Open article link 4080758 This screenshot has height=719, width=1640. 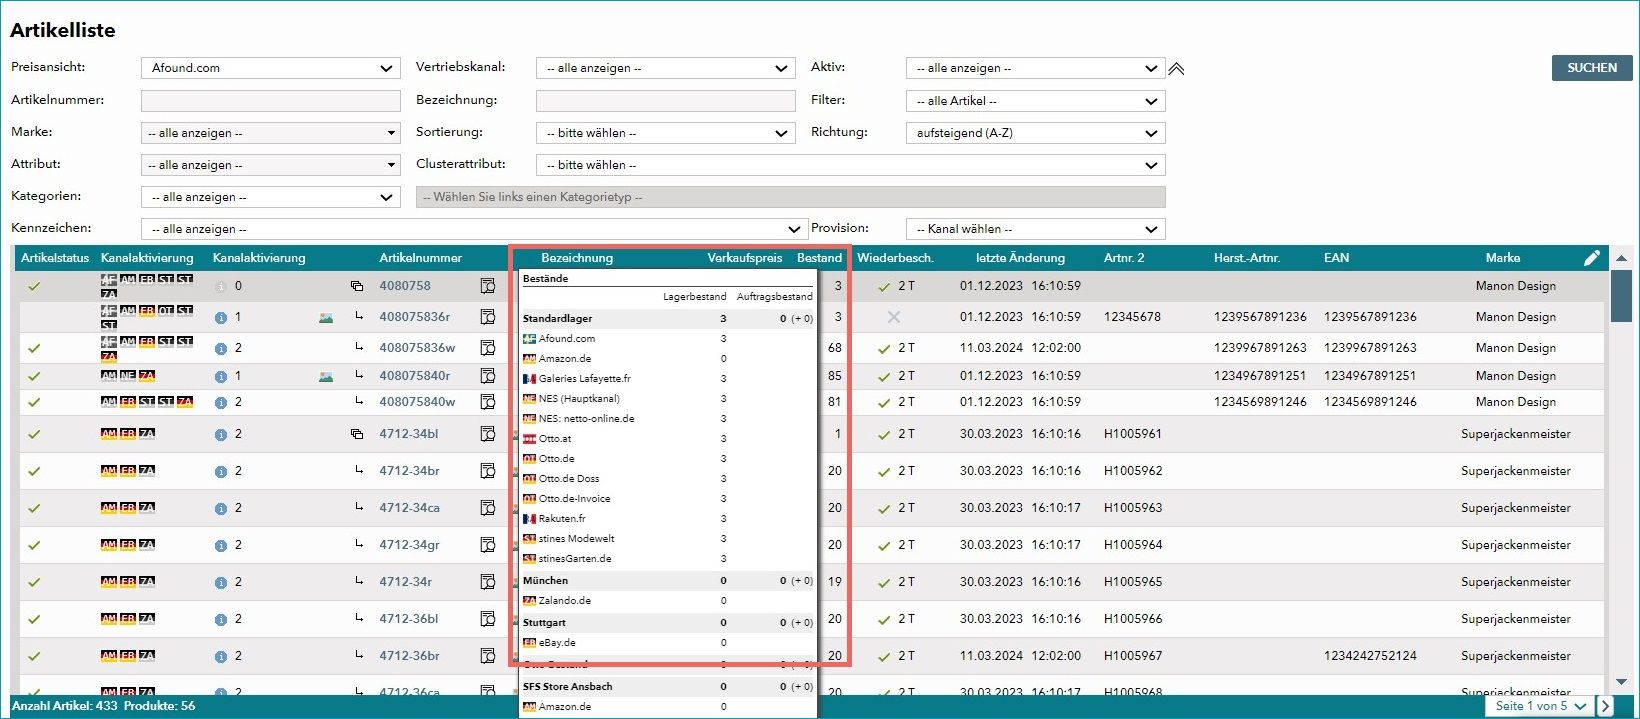click(405, 286)
